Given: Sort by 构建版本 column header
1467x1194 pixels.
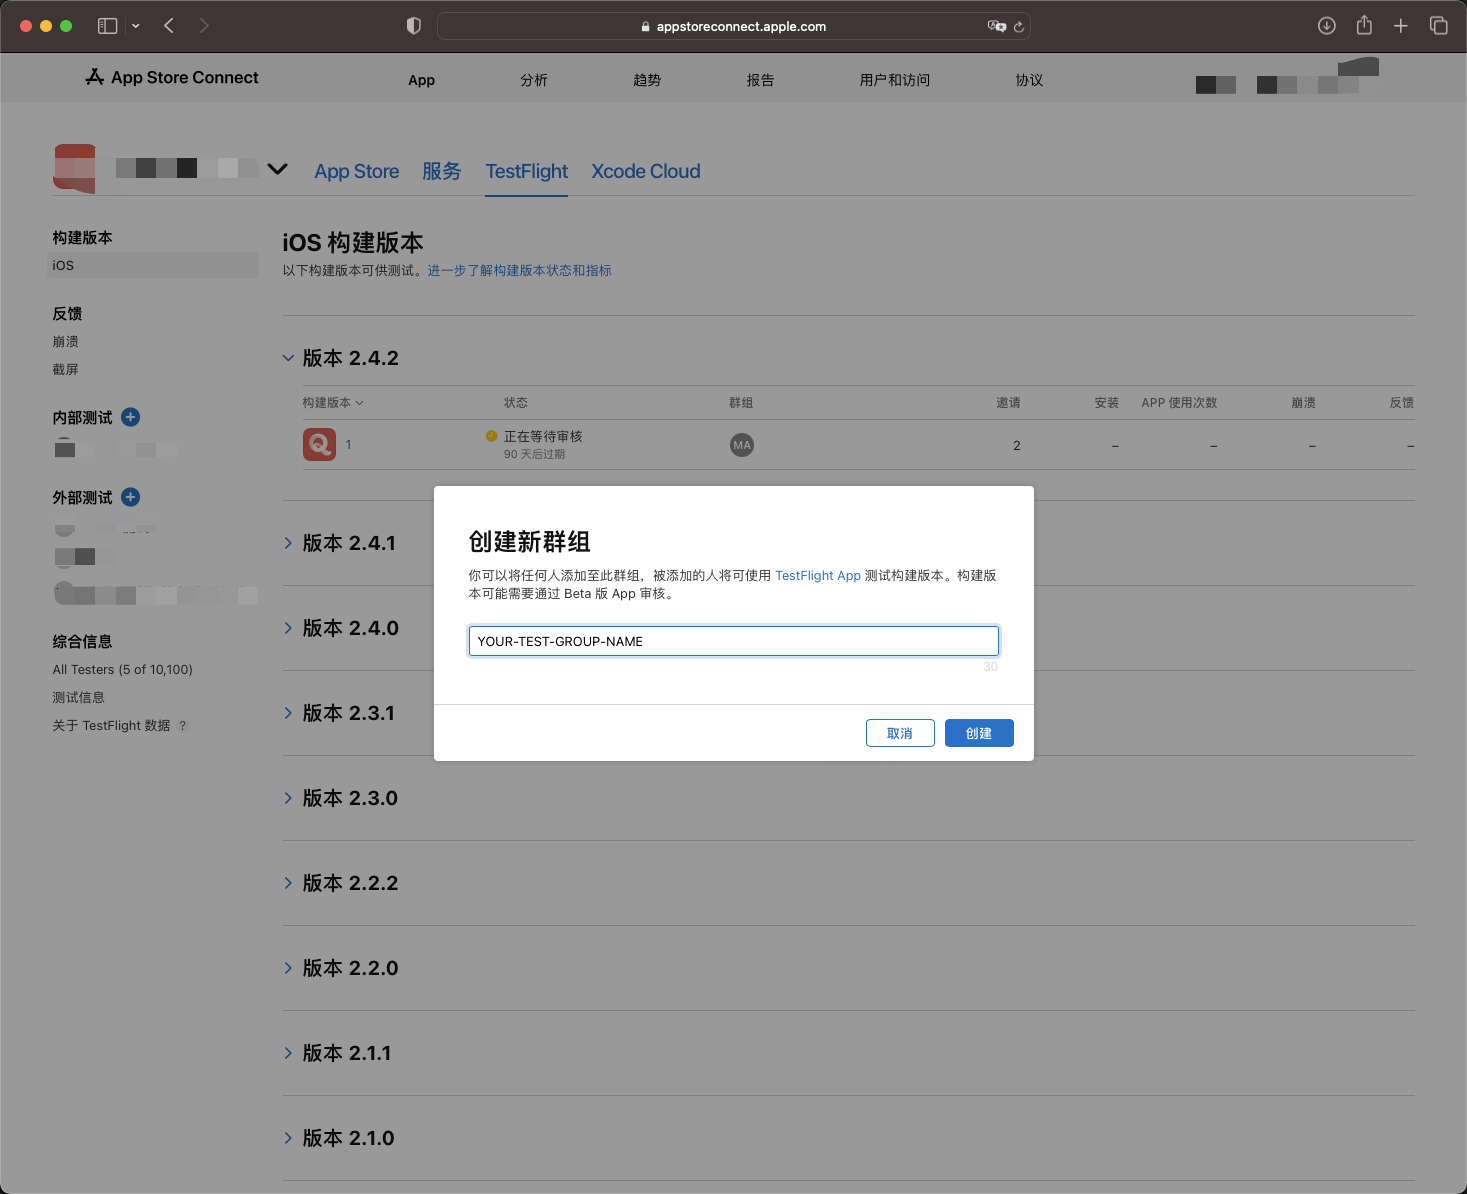Looking at the screenshot, I should (333, 402).
